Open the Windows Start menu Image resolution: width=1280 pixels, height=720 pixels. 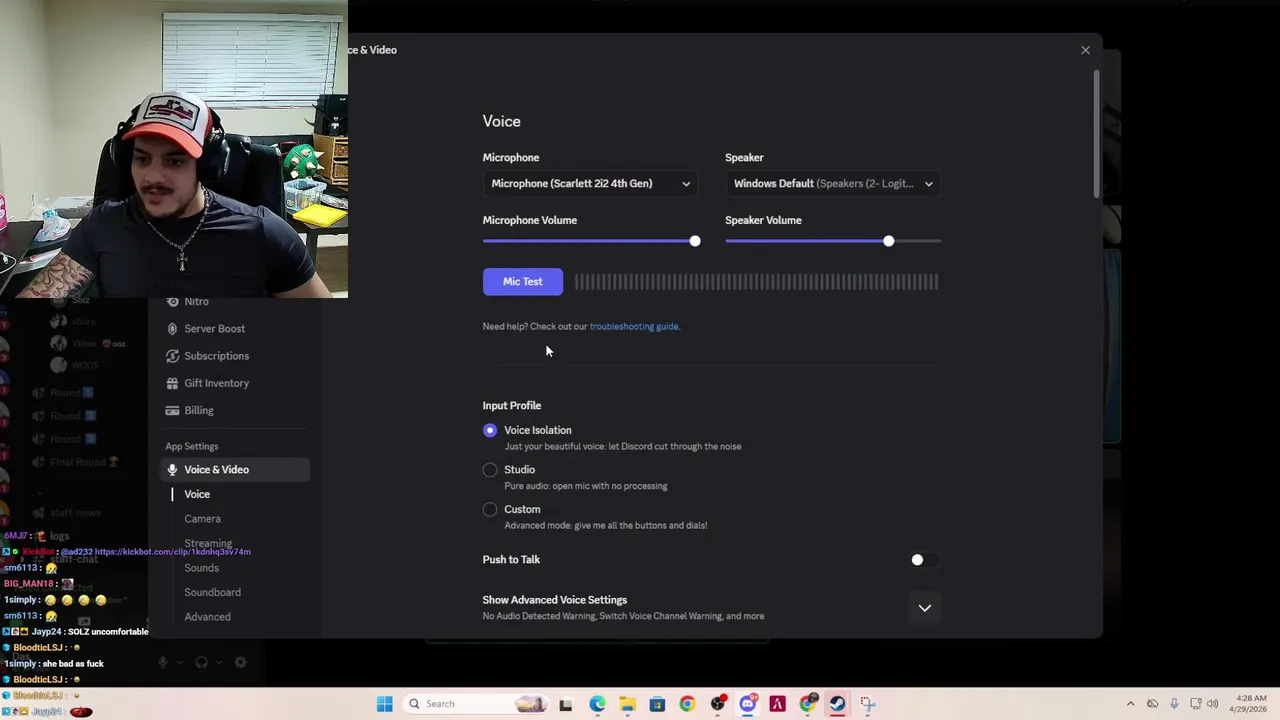[x=384, y=704]
